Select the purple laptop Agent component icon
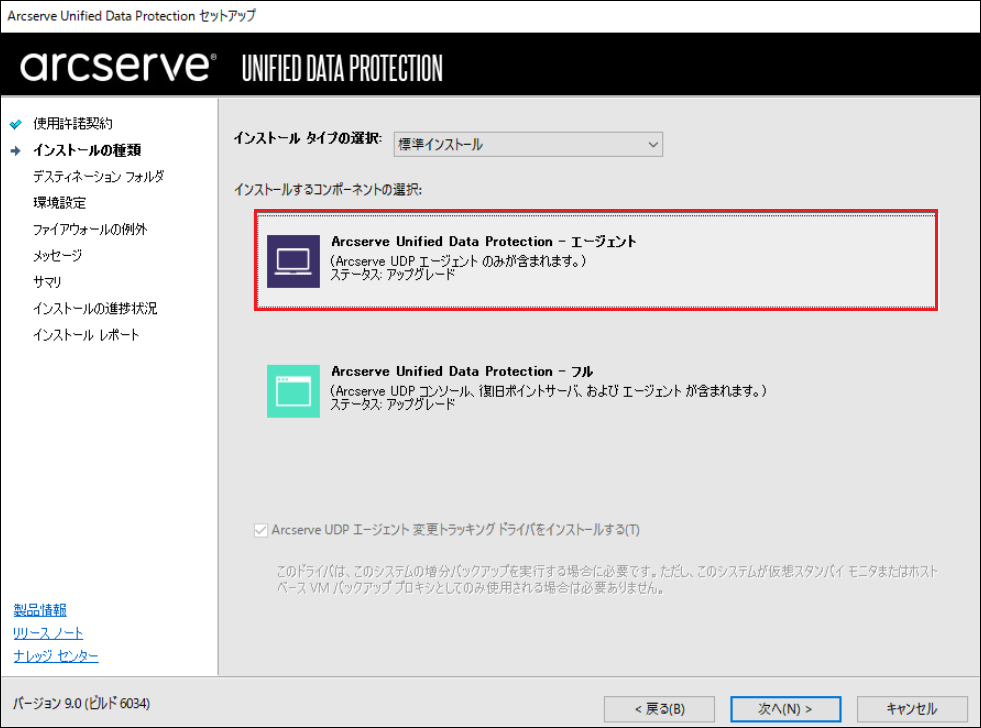This screenshot has height=728, width=981. tap(293, 261)
